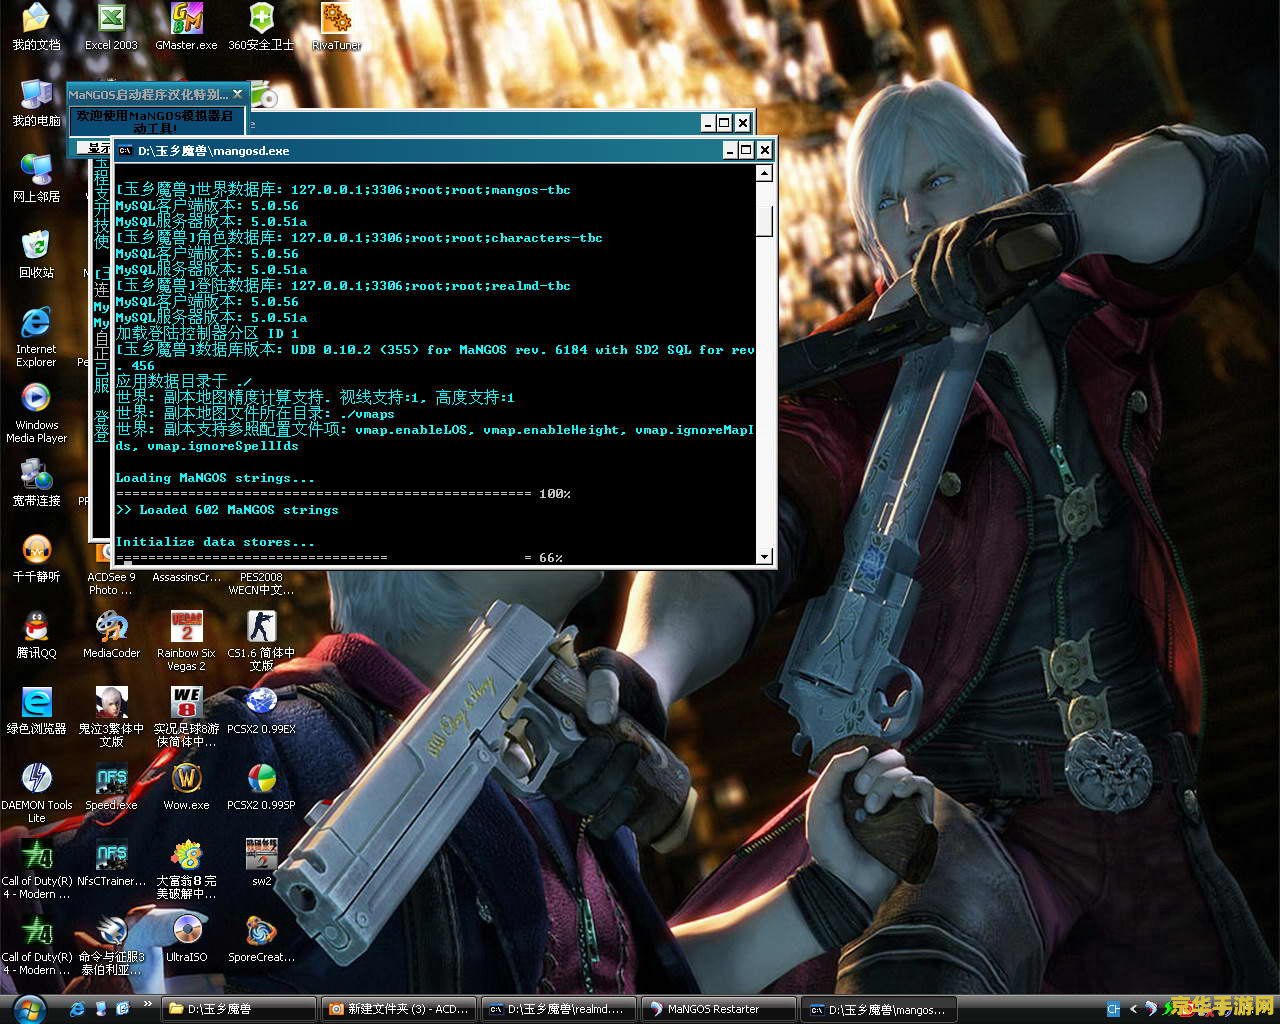Switch to 新建文件夹 (3) - ACD taskbar button
Image resolution: width=1280 pixels, height=1024 pixels.
398,1009
